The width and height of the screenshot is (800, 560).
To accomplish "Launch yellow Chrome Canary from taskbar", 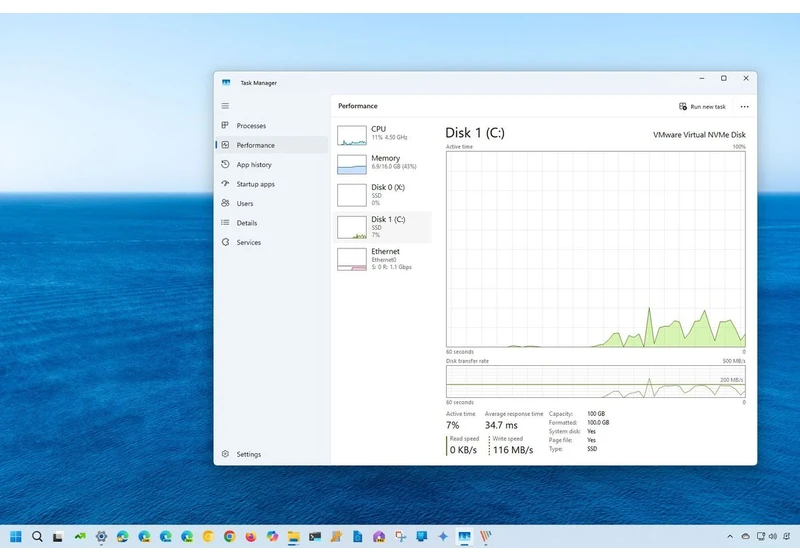I will 208,537.
